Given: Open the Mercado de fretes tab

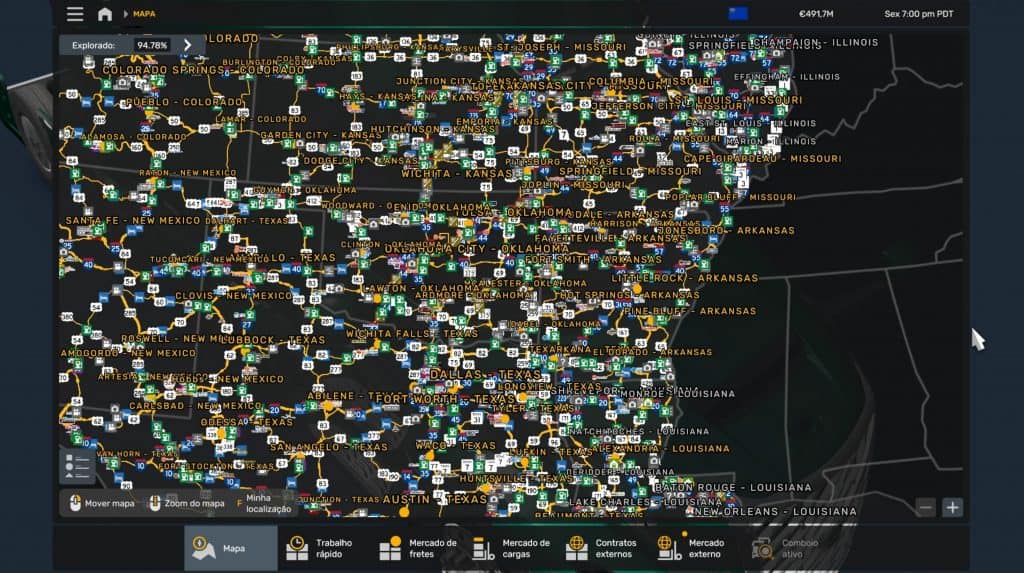Looking at the screenshot, I should point(417,548).
